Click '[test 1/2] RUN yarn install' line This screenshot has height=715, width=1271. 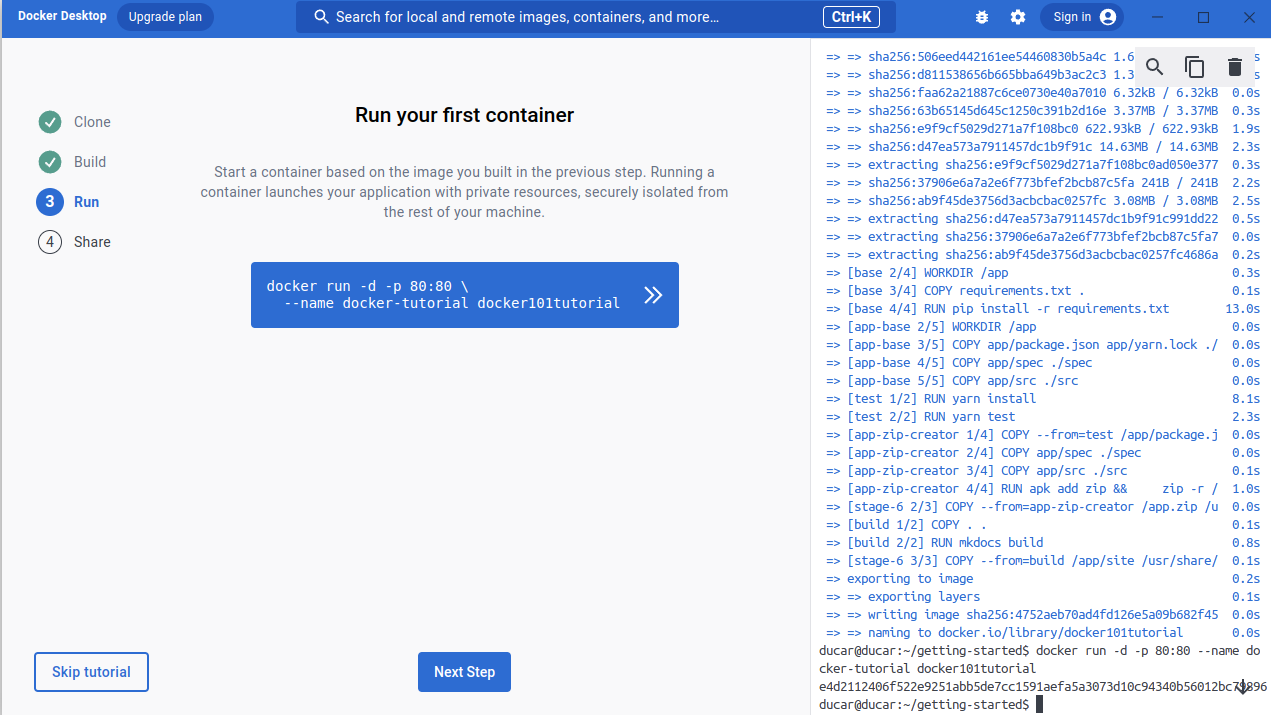1043,399
